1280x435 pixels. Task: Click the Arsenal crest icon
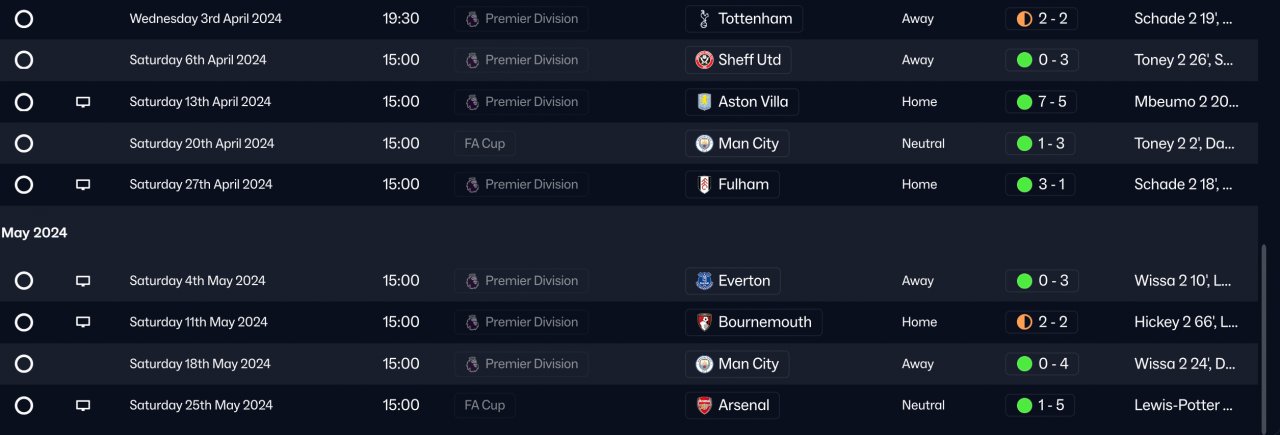(x=705, y=406)
